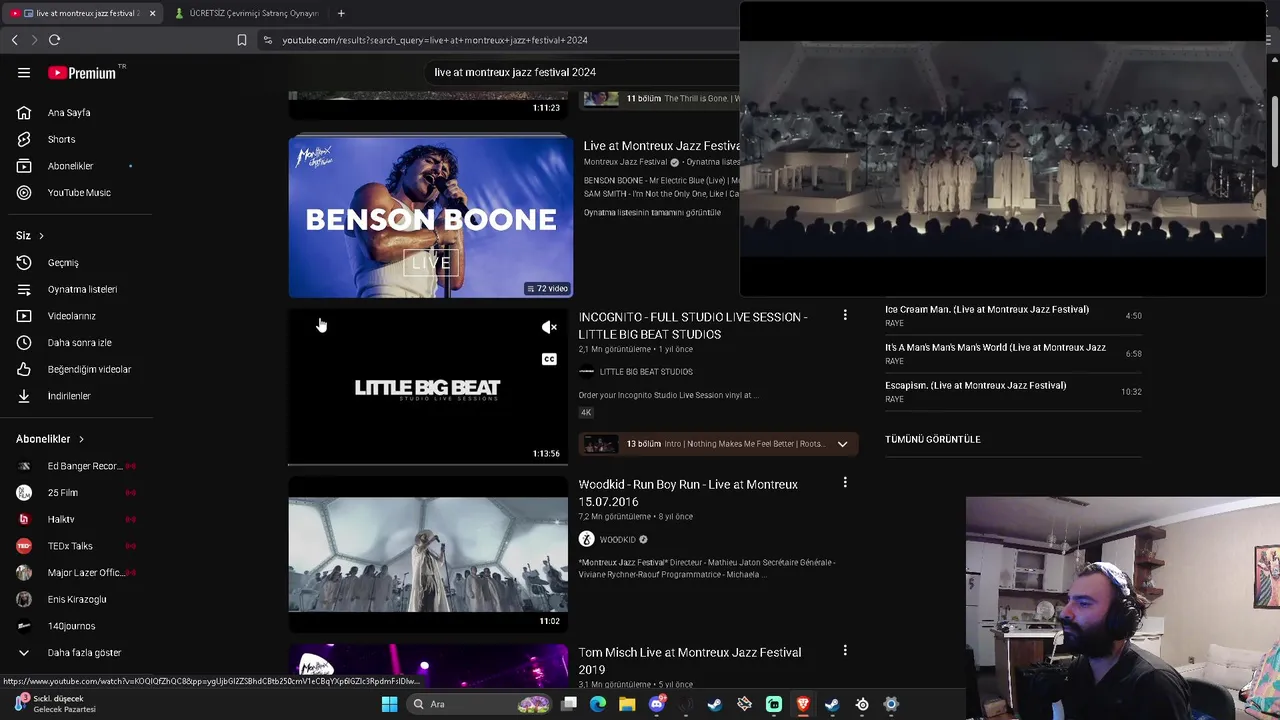Click Windows taskbar Ara search box
This screenshot has height=720, width=1280.
coord(480,704)
